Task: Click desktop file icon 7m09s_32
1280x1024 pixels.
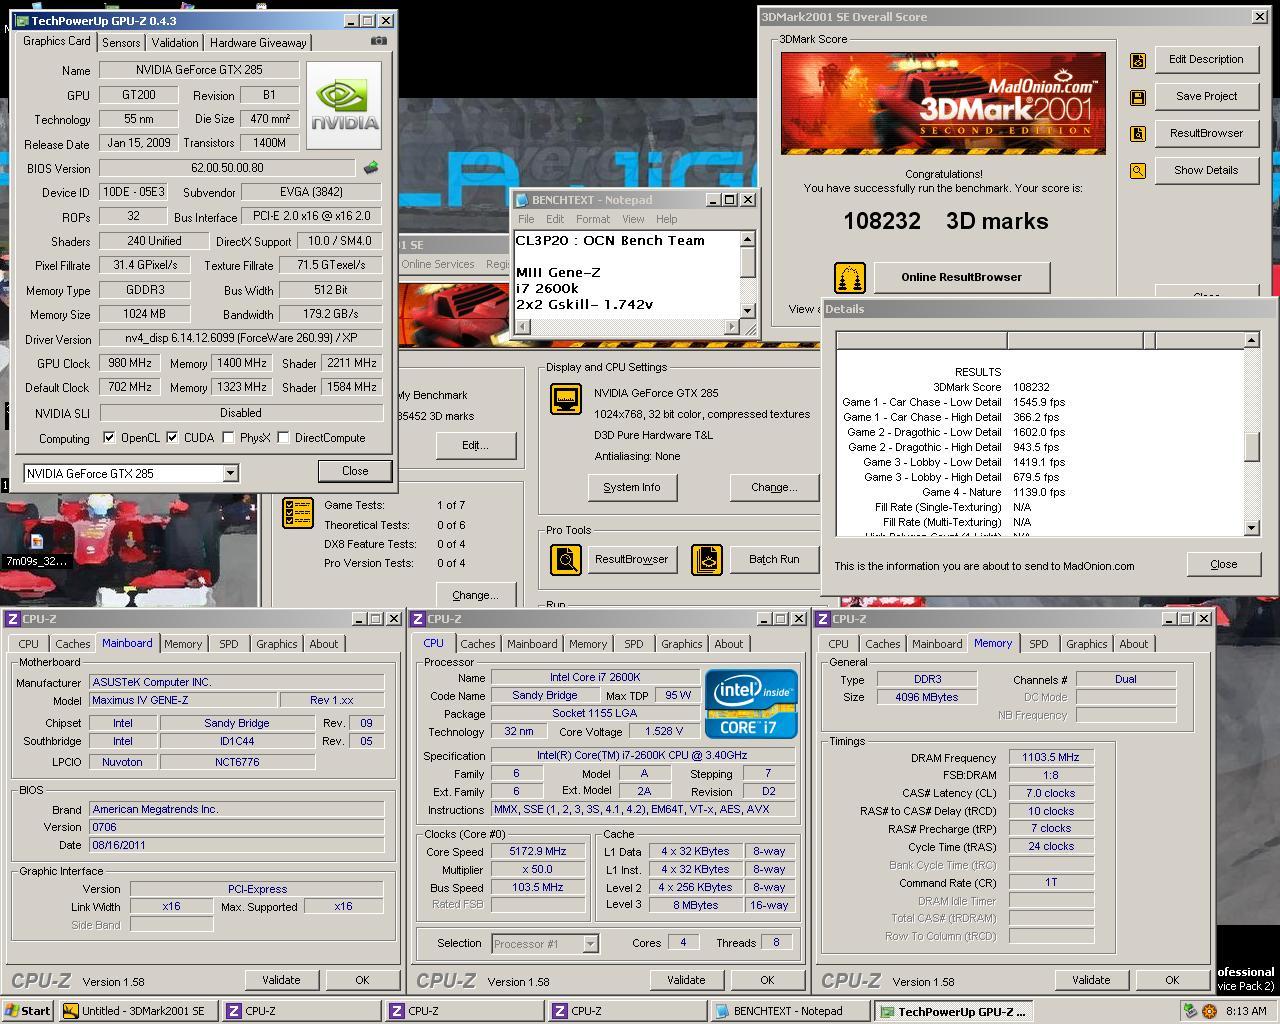Action: [x=37, y=549]
